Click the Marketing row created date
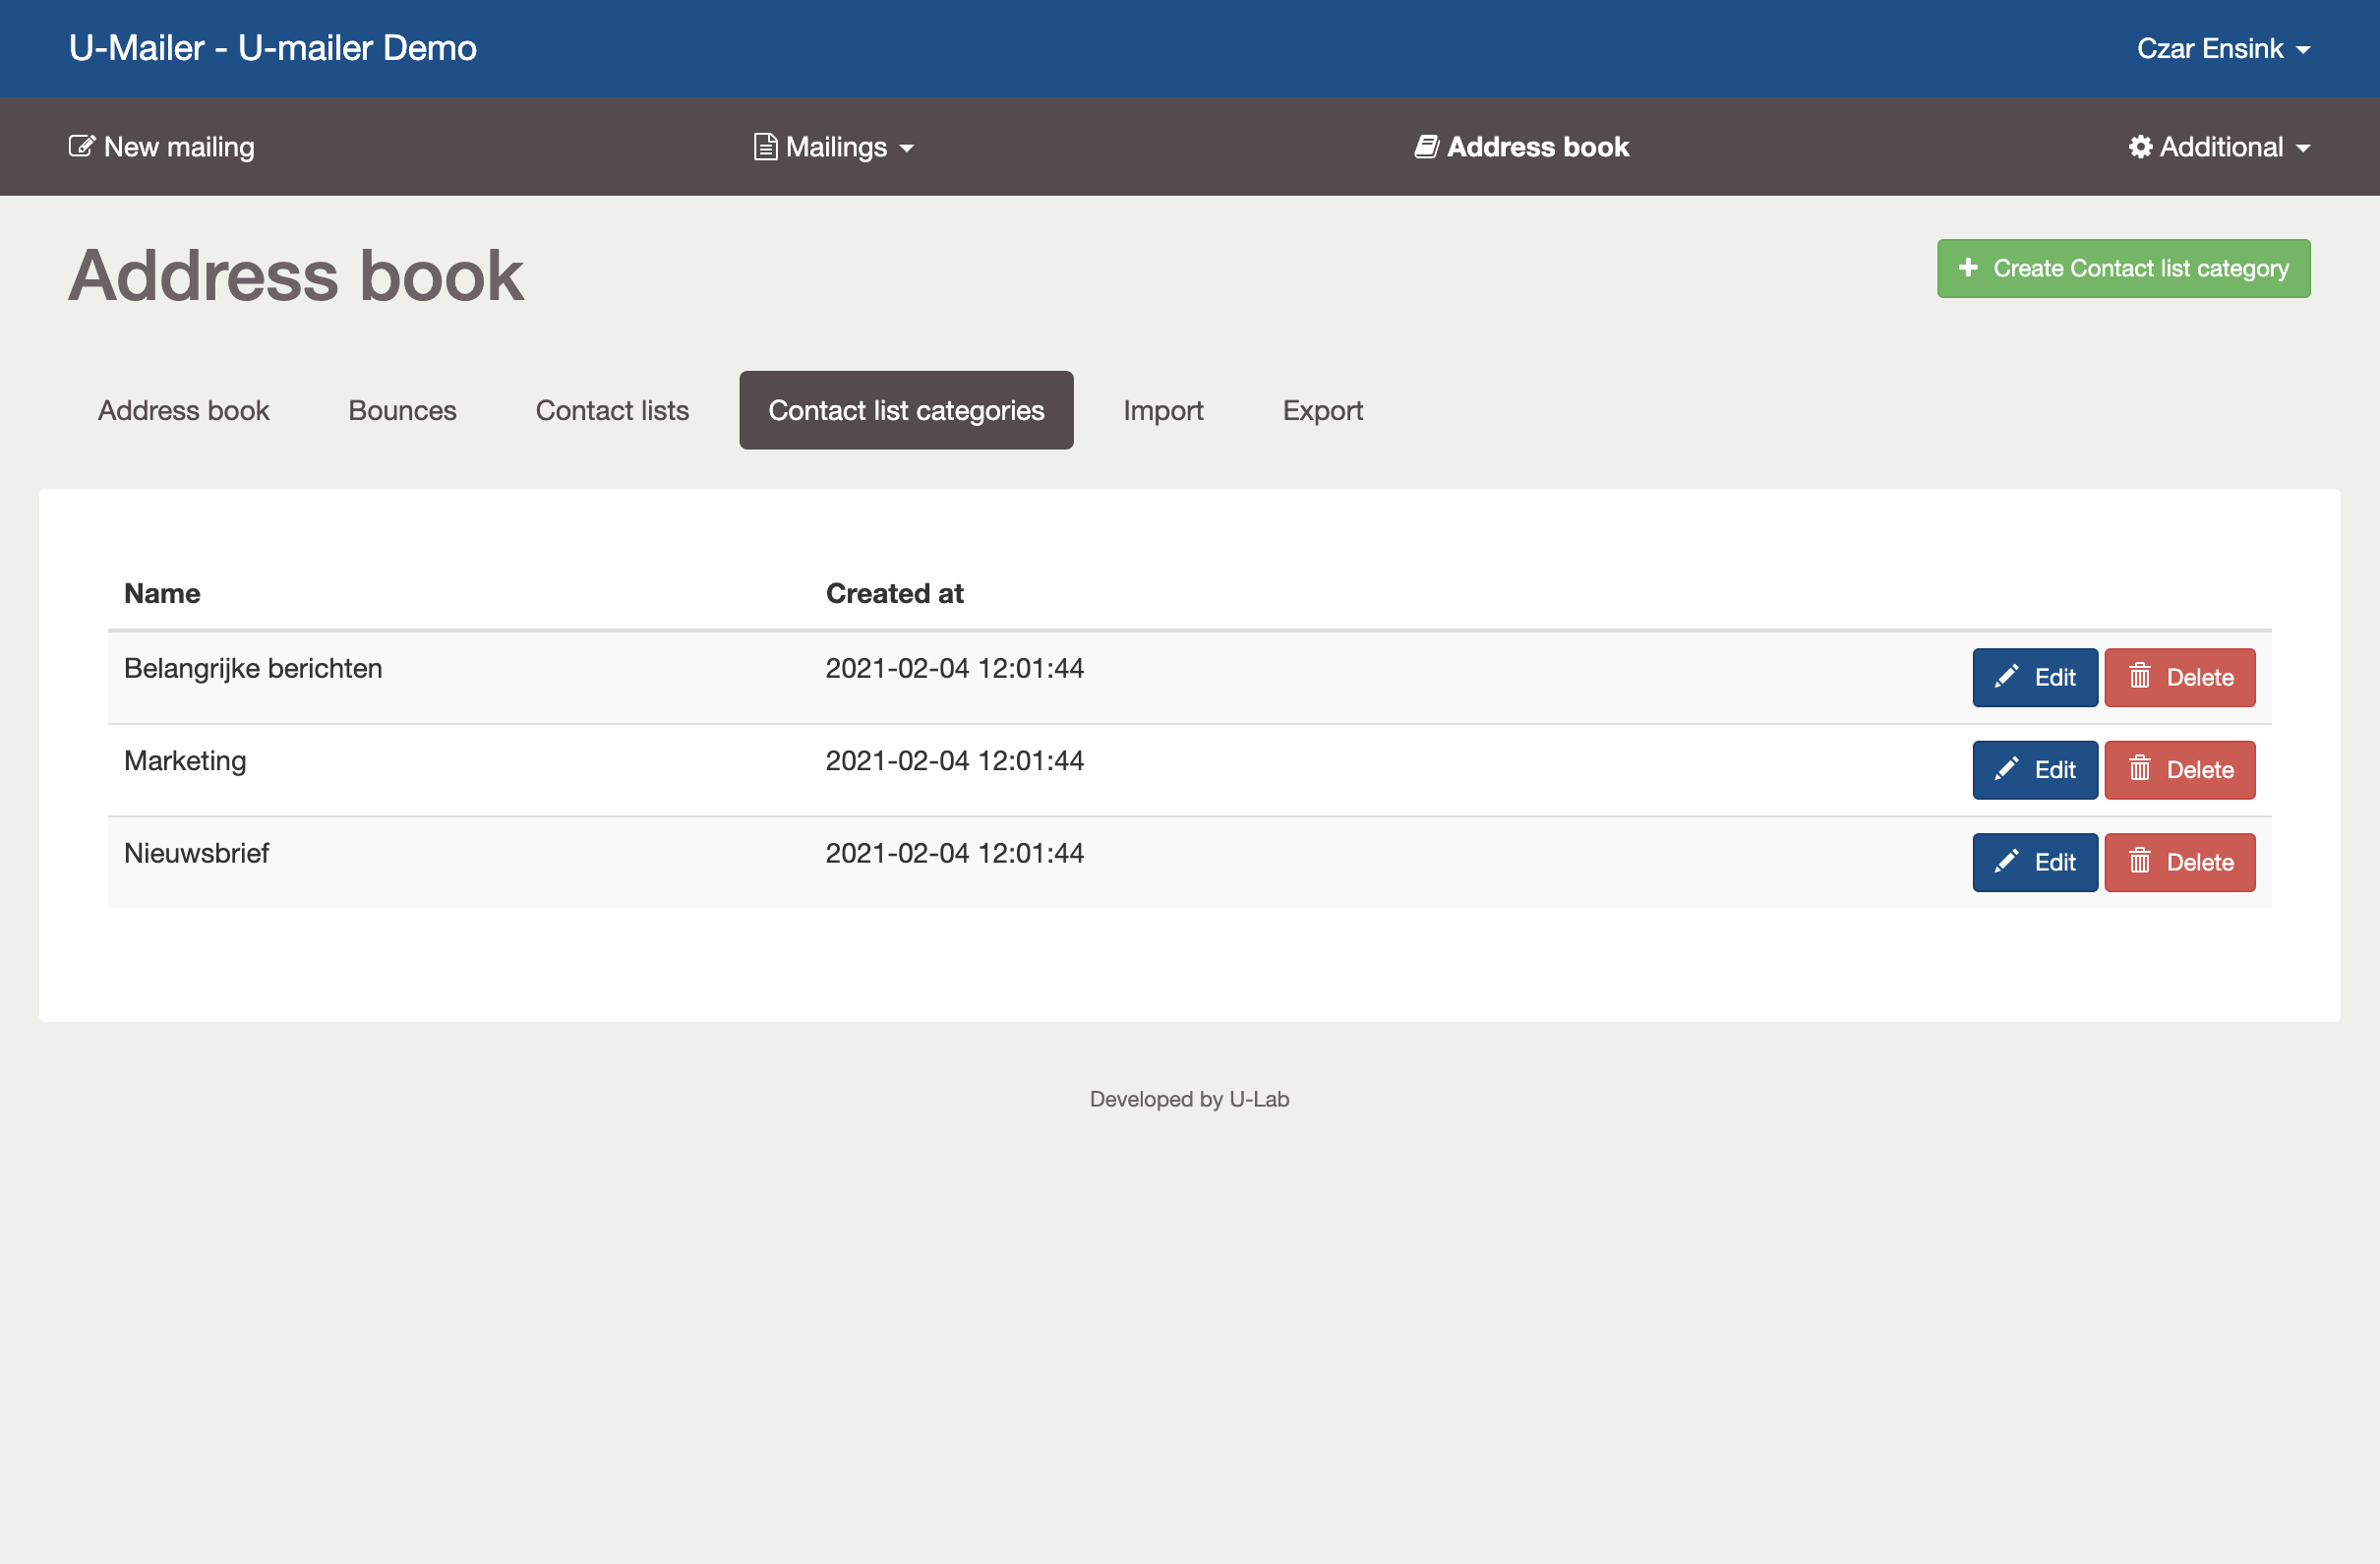This screenshot has width=2380, height=1564. (954, 761)
